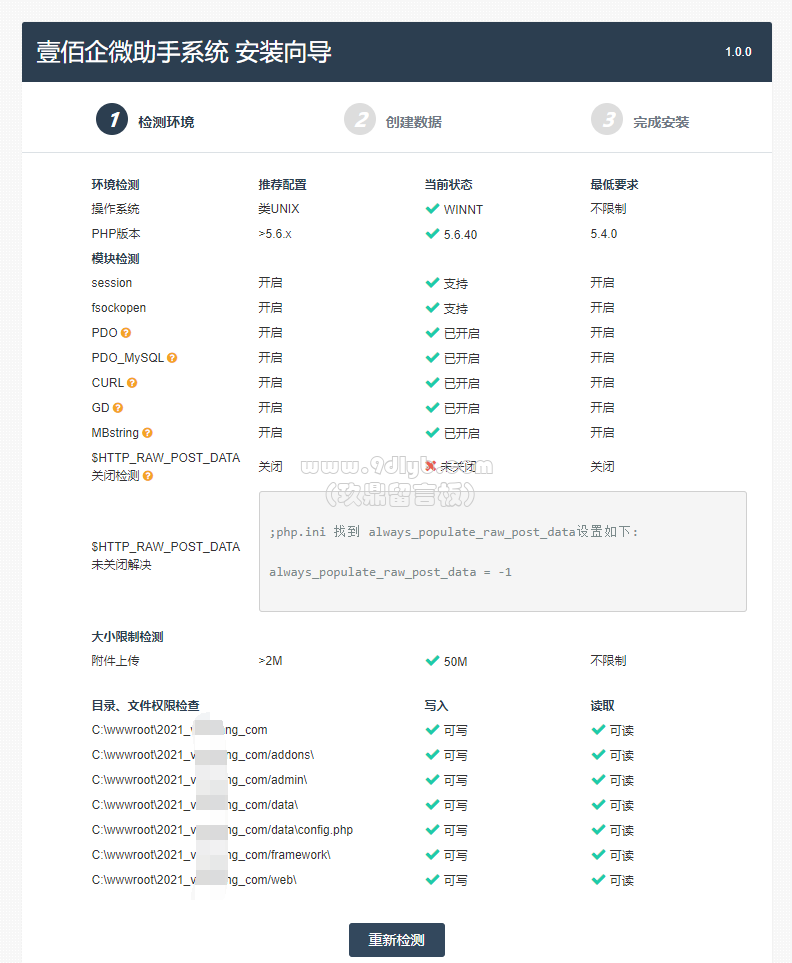Screen dimensions: 792x963
Task: Click the step 1 circle icon
Action: coord(112,119)
